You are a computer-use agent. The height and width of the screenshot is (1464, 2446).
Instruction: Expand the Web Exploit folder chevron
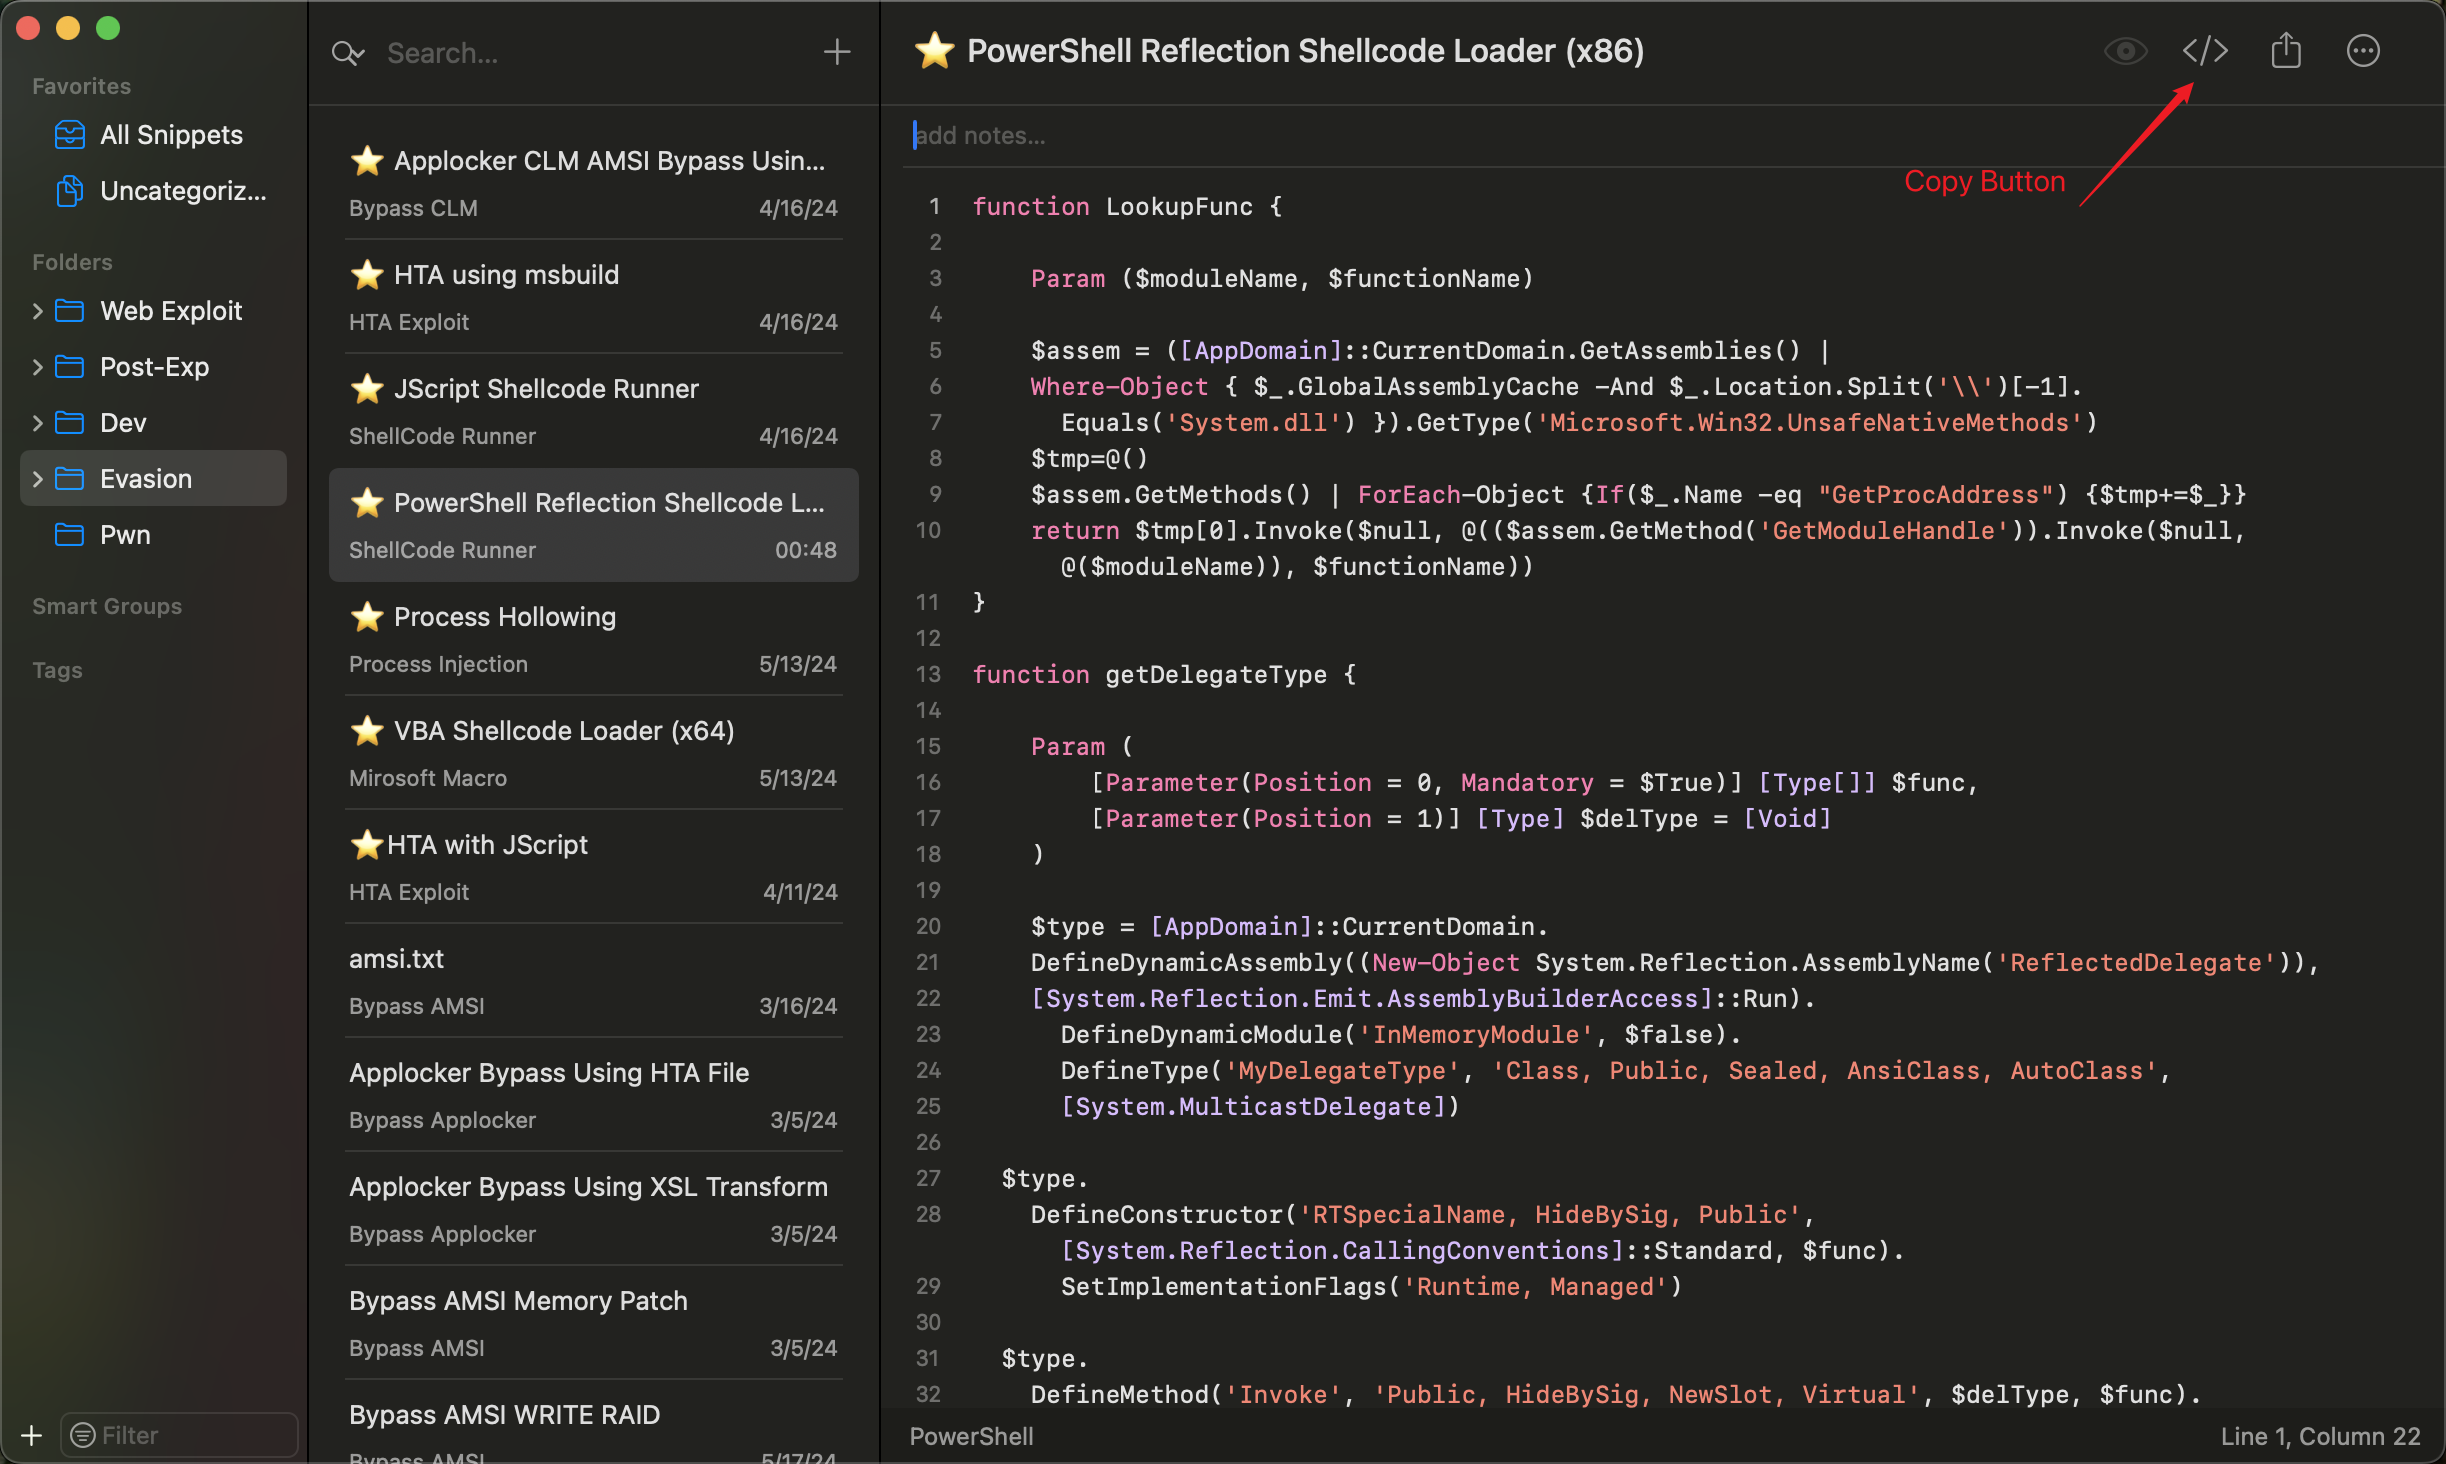click(38, 311)
